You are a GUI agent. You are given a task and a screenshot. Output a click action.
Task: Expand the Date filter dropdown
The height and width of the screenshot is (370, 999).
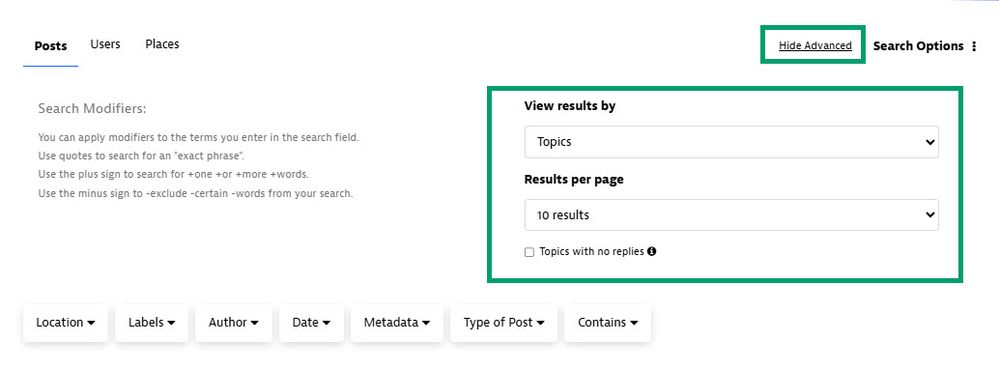(x=312, y=323)
